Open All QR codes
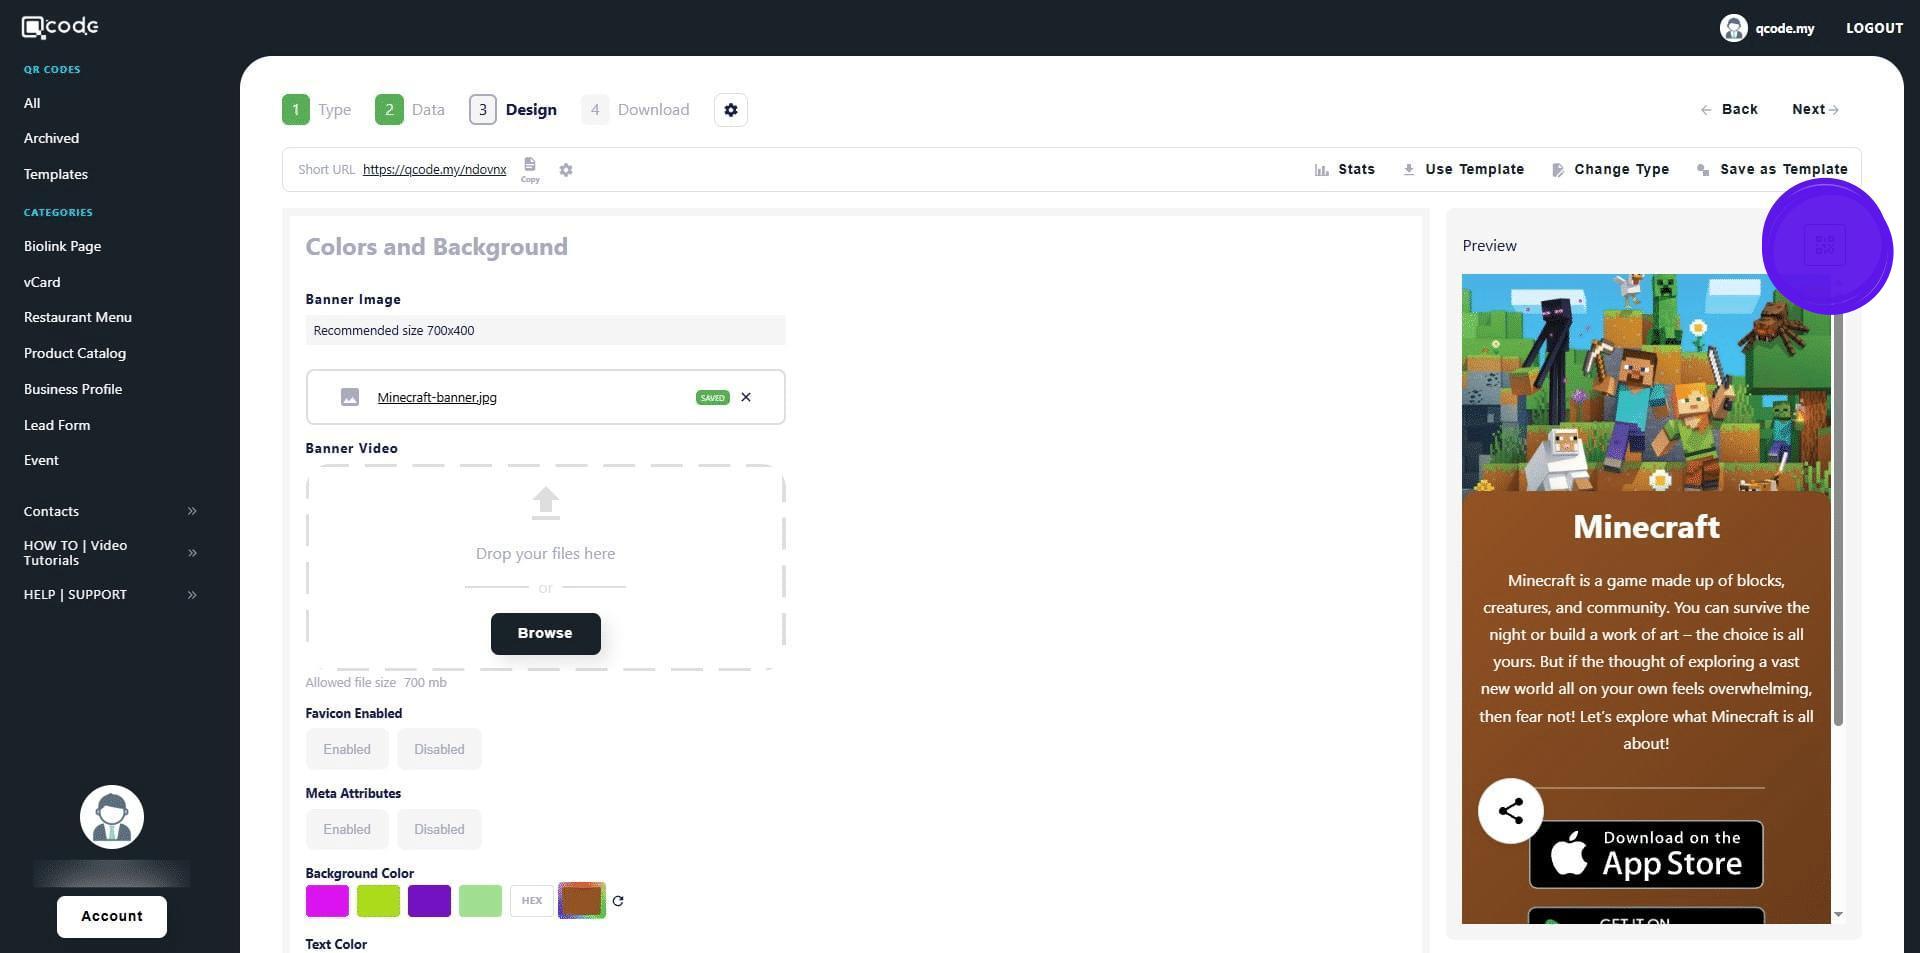This screenshot has width=1920, height=953. click(x=32, y=103)
